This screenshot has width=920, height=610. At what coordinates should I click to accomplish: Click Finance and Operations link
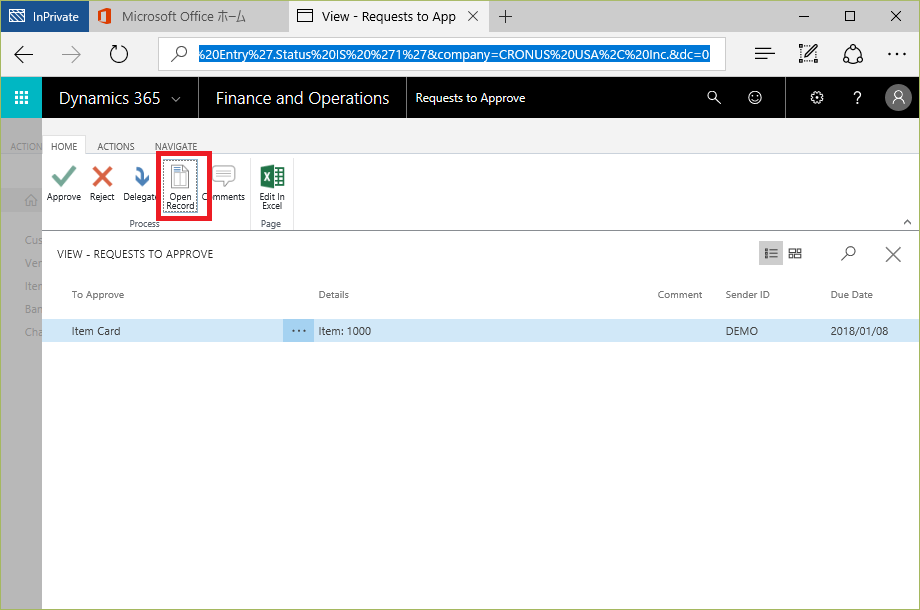tap(302, 98)
